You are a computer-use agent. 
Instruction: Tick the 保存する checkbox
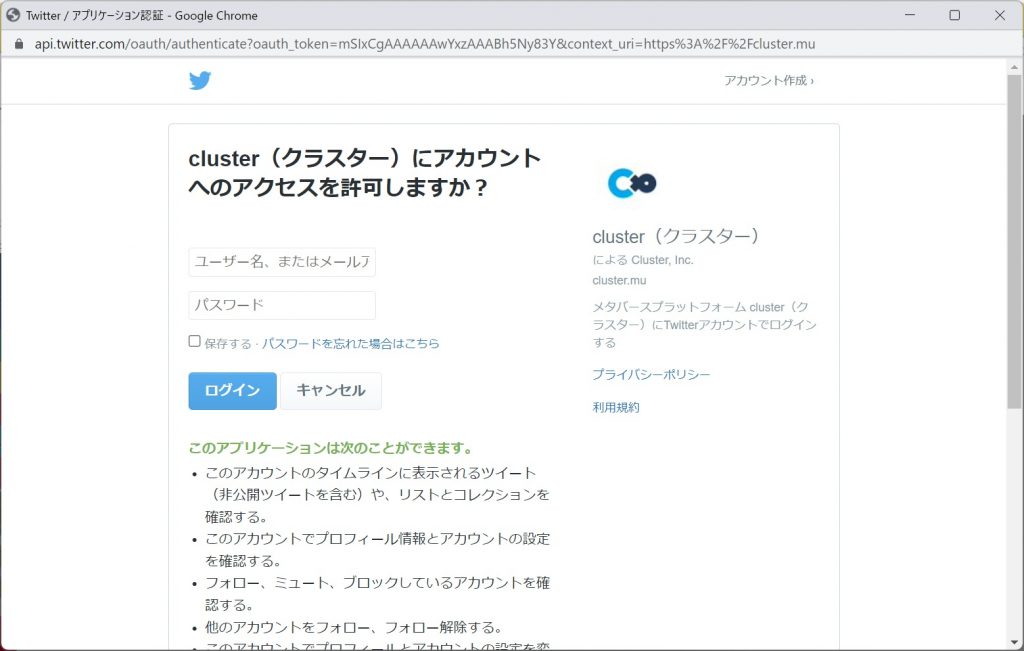pyautogui.click(x=194, y=341)
